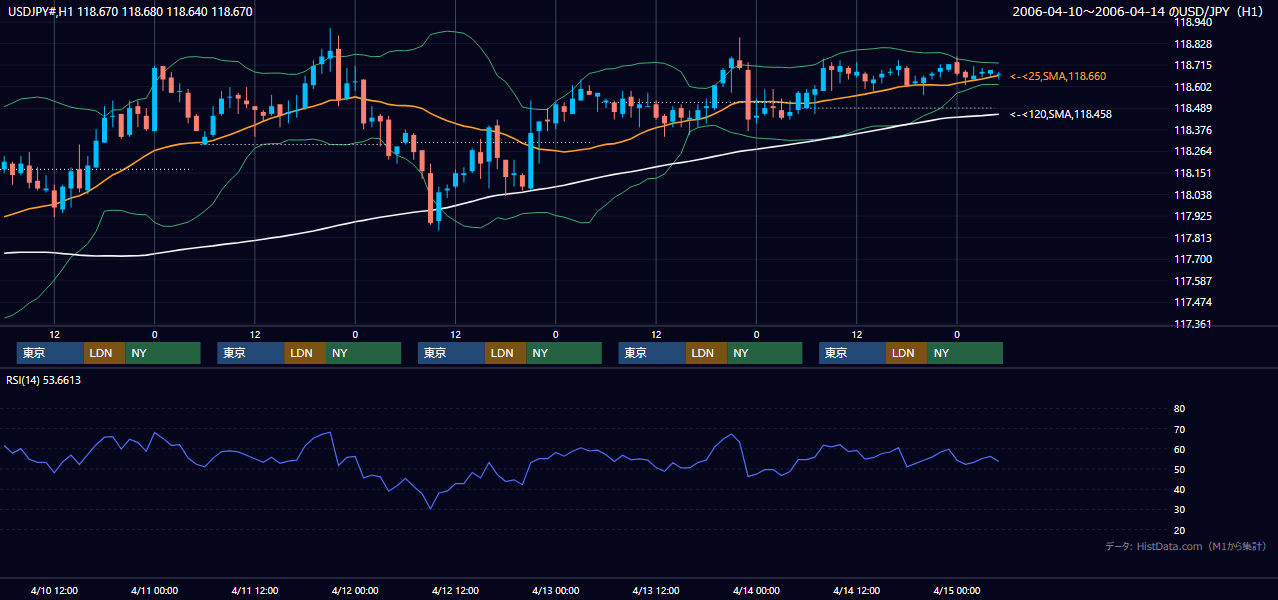Click the RSI scale value 40
The width and height of the screenshot is (1278, 600).
click(1179, 490)
